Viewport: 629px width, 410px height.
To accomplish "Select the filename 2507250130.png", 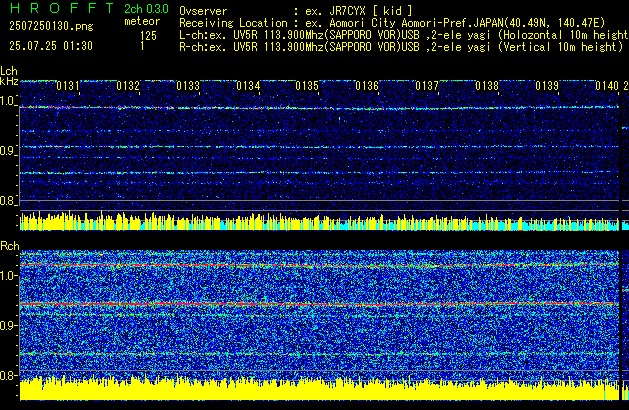I will 51,26.
